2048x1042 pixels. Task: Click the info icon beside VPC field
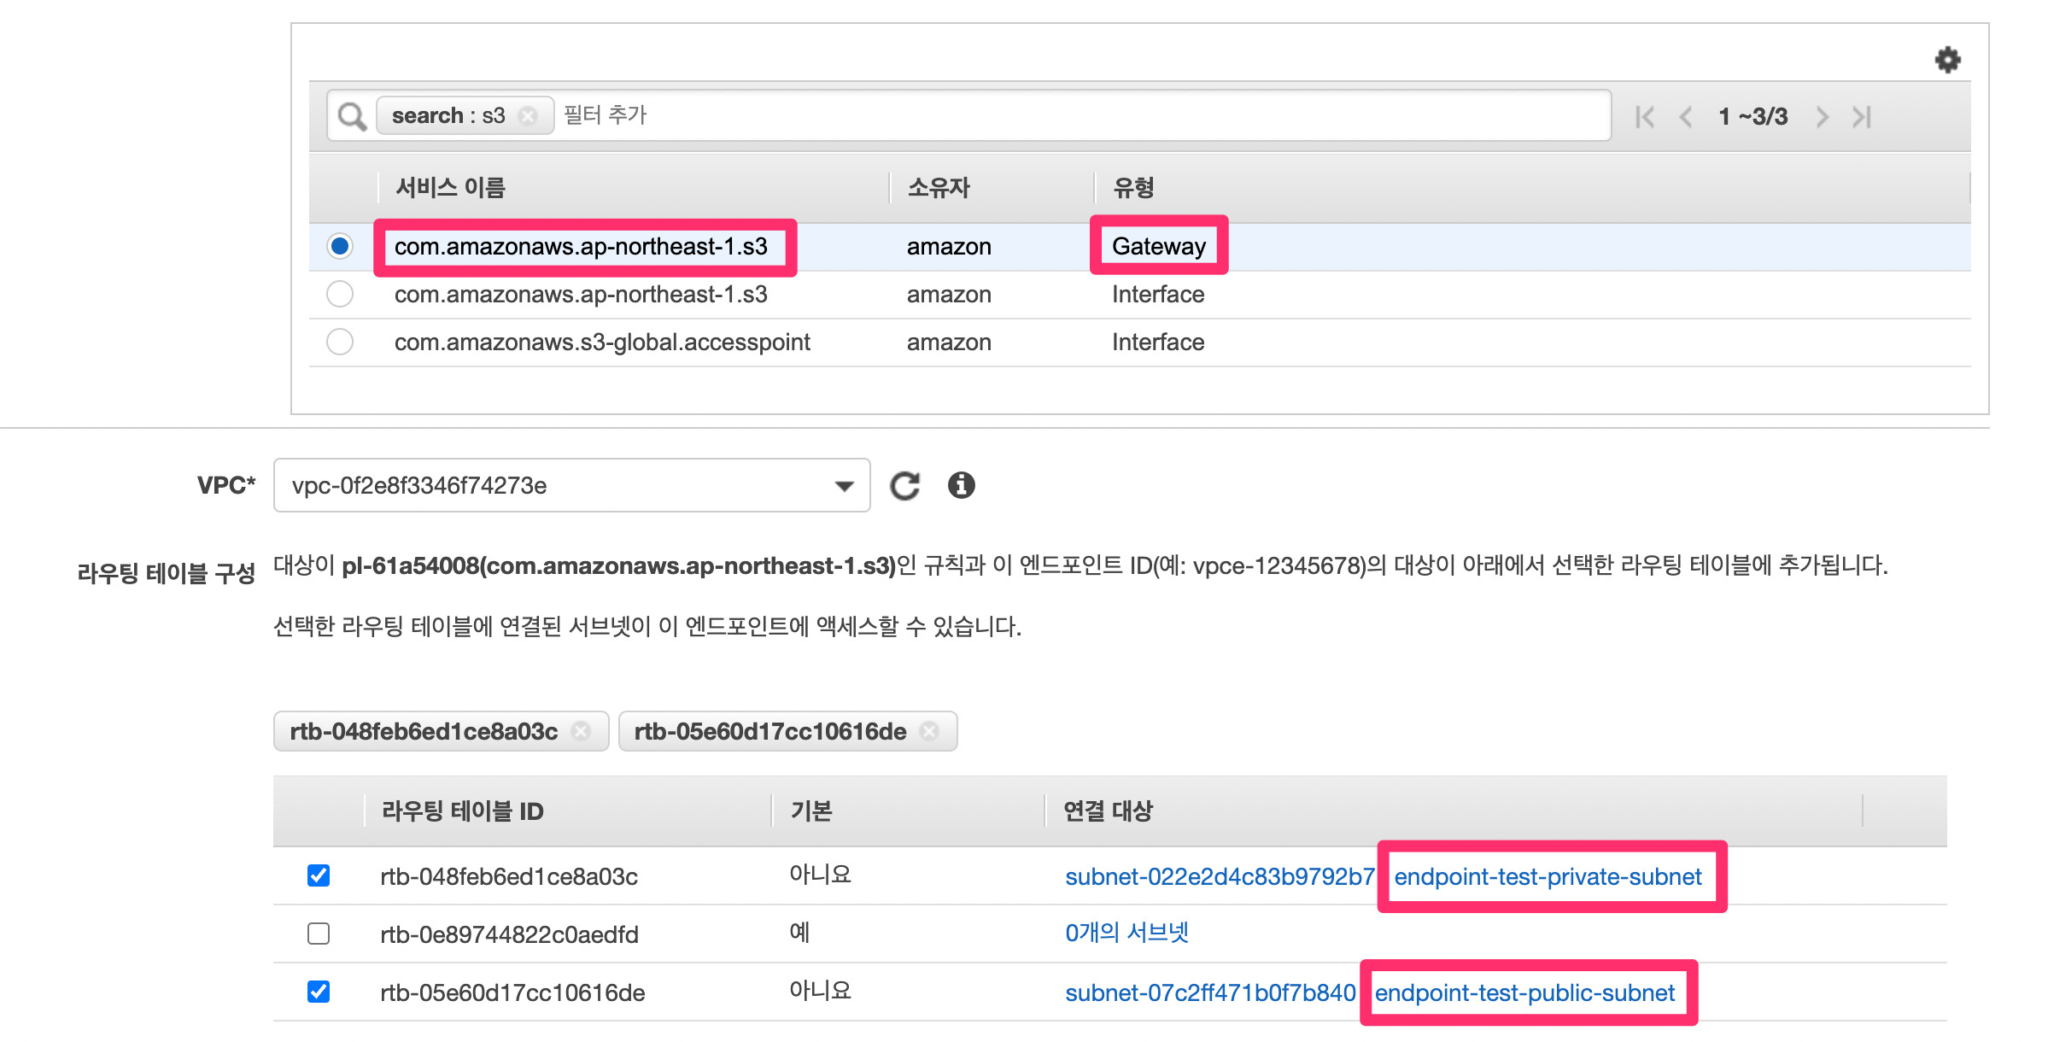click(x=960, y=485)
